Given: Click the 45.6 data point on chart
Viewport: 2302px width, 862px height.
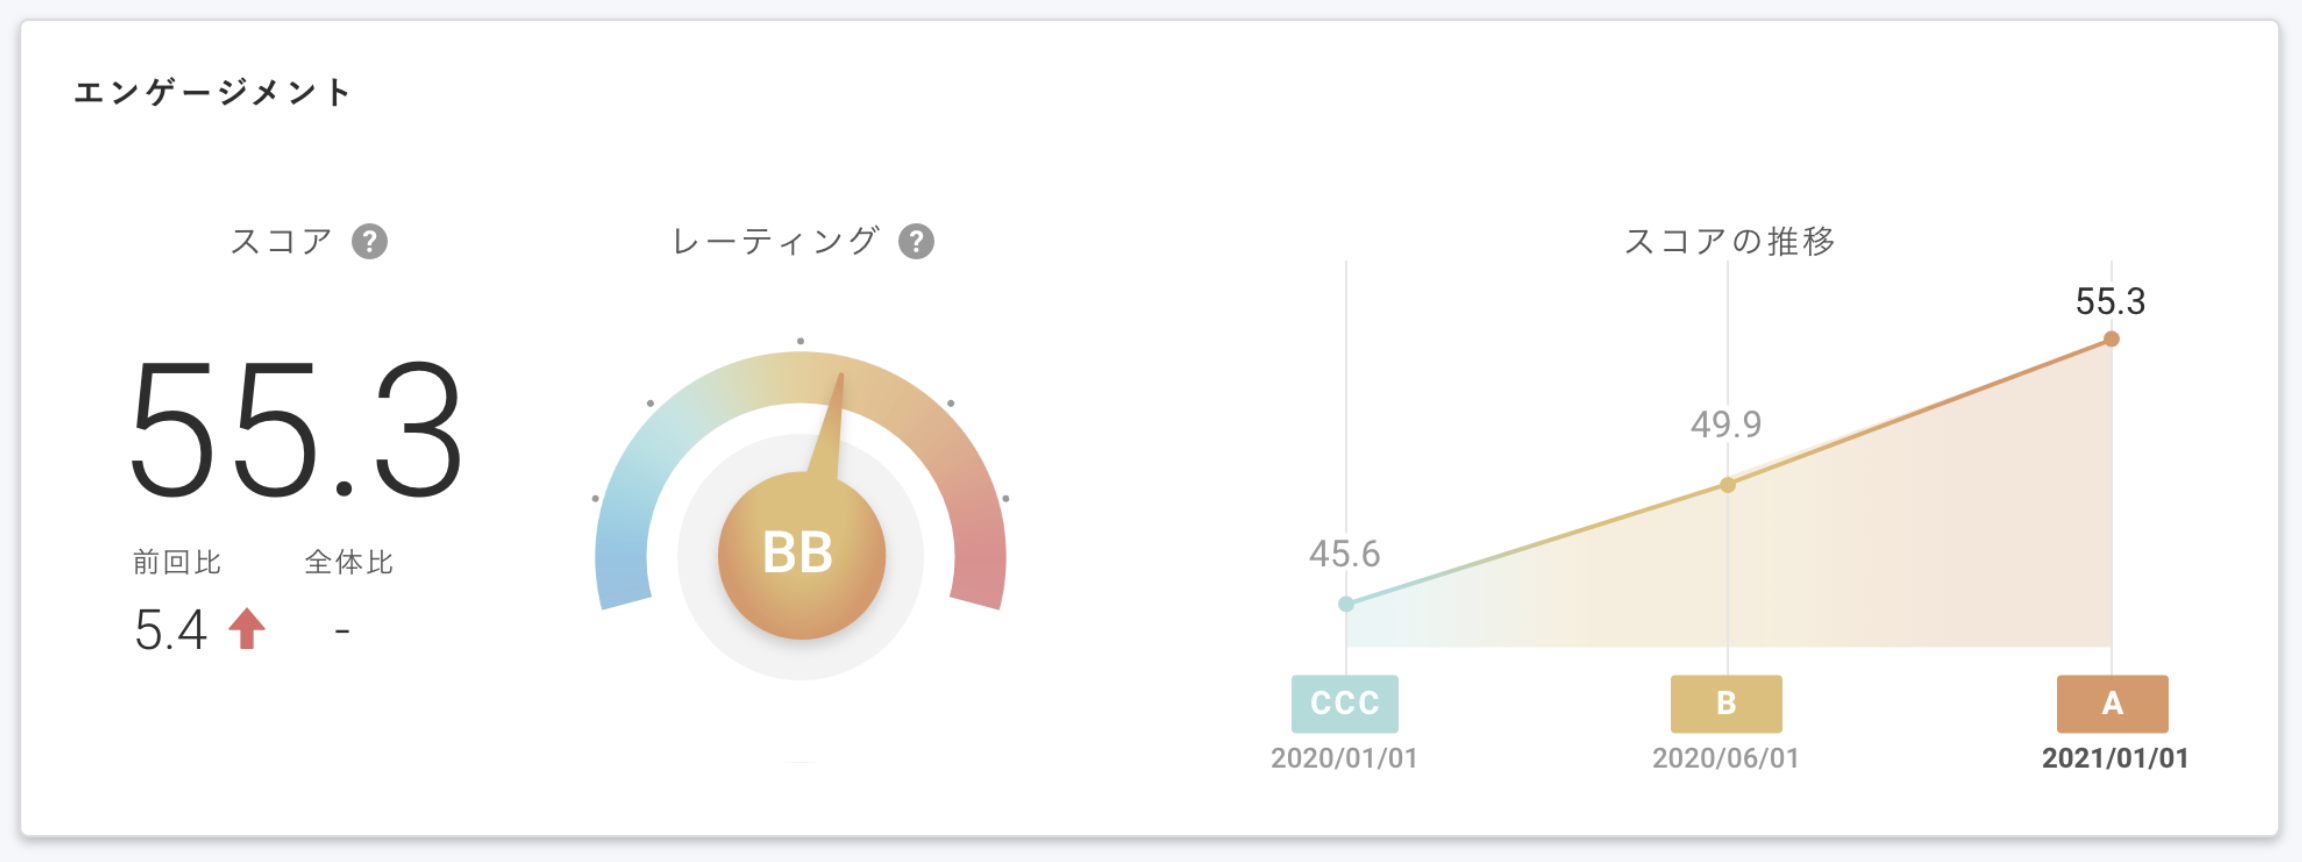Looking at the screenshot, I should click(1346, 604).
